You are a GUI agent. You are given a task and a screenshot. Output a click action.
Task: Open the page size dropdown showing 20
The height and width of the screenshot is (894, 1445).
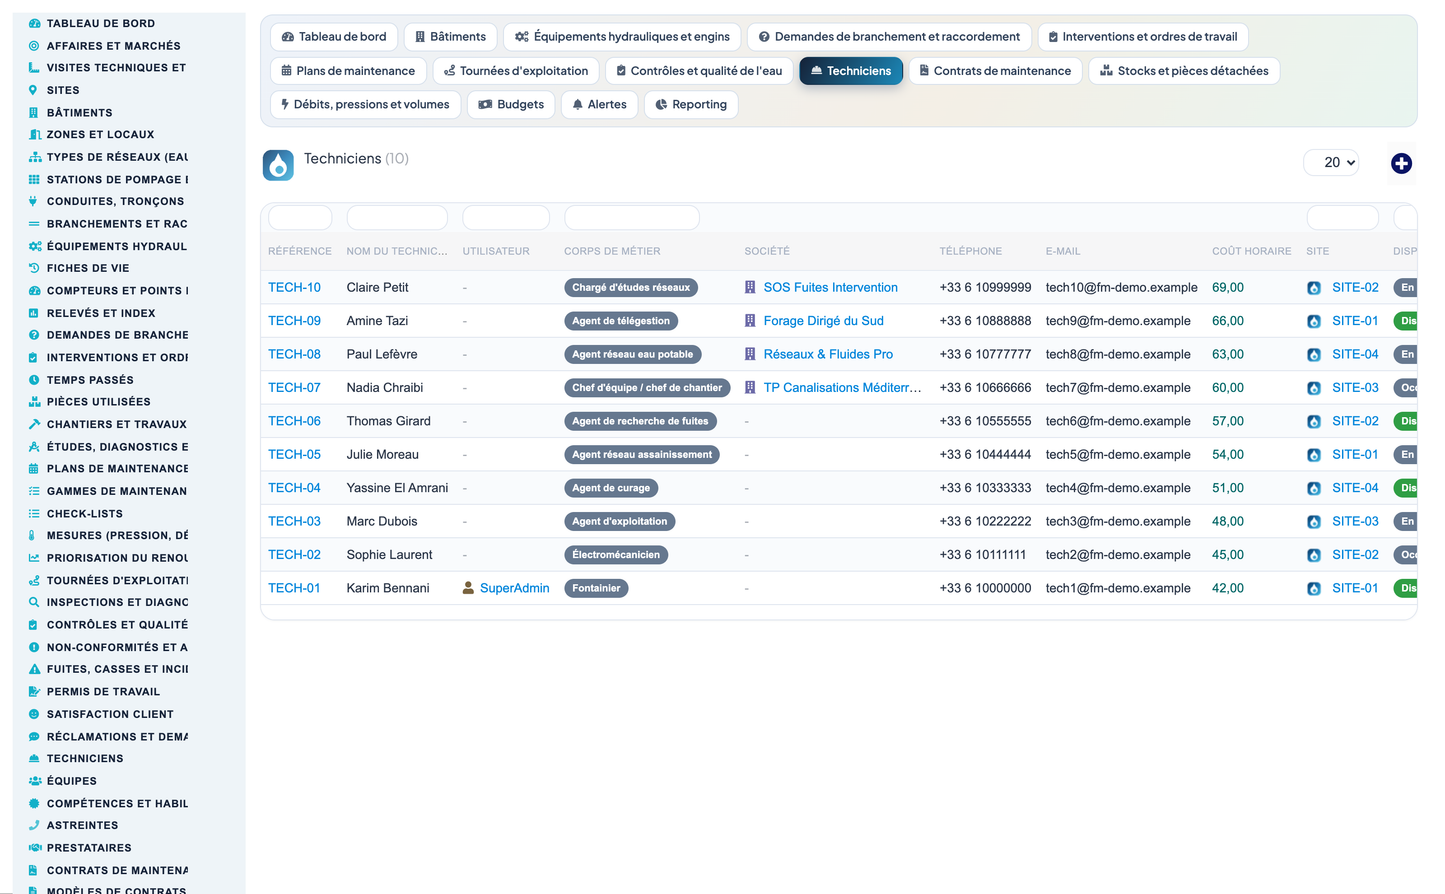1331,162
